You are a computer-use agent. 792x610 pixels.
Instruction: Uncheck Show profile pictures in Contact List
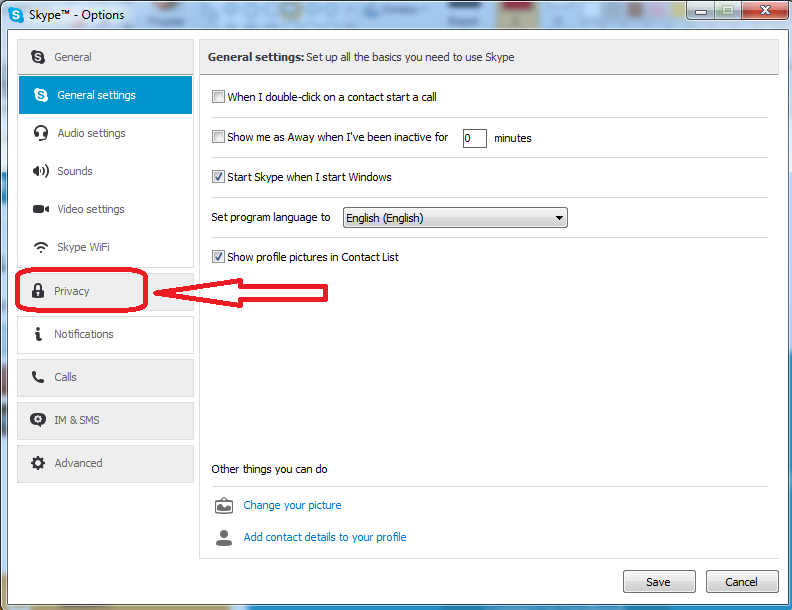click(218, 257)
